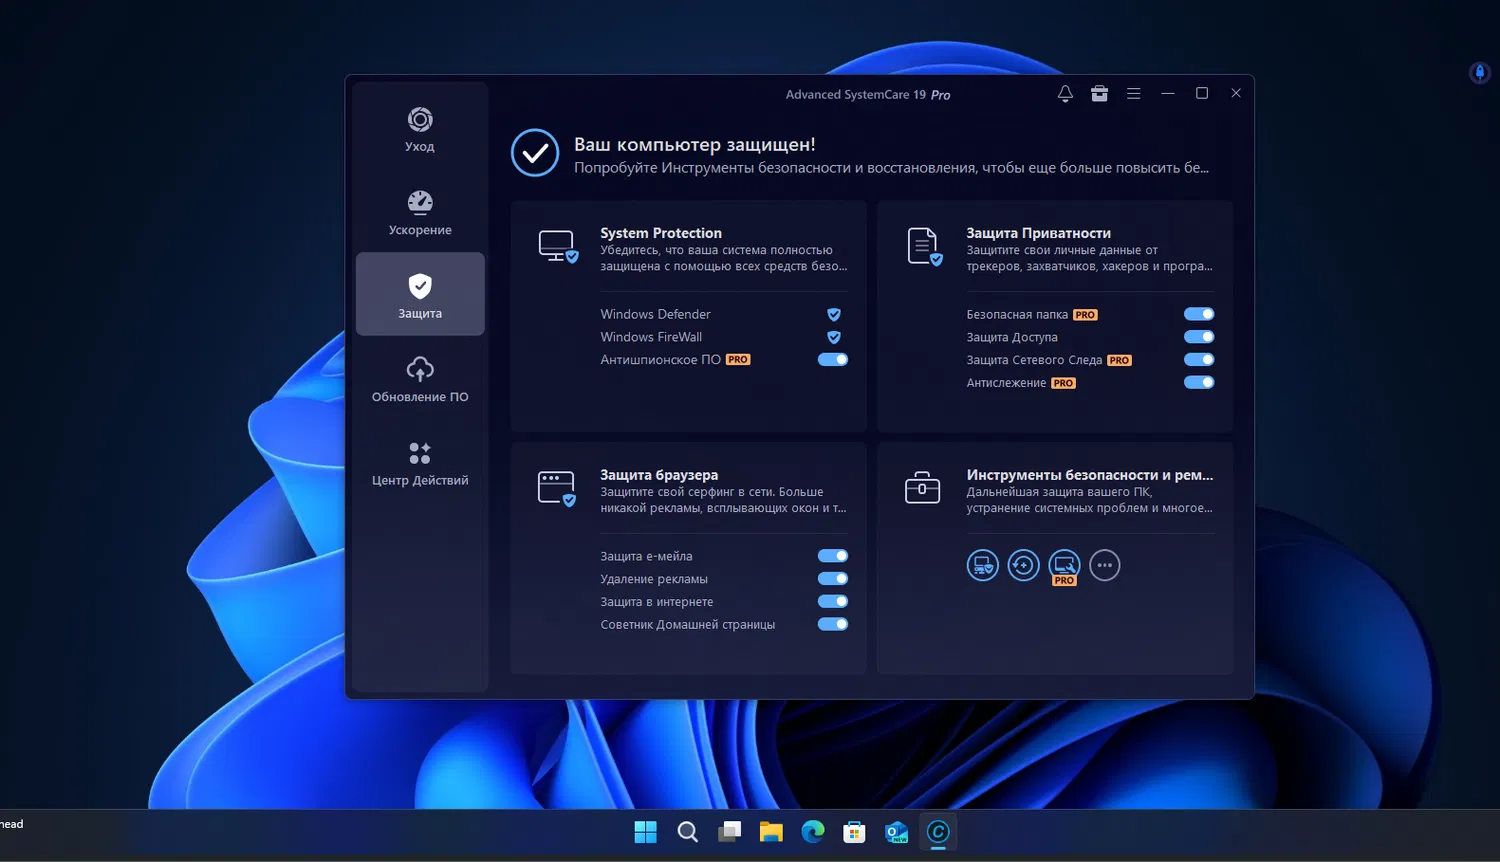Screen dimensions: 1500x862
Task: Select the Ускорение sidebar icon
Action: [x=419, y=211]
